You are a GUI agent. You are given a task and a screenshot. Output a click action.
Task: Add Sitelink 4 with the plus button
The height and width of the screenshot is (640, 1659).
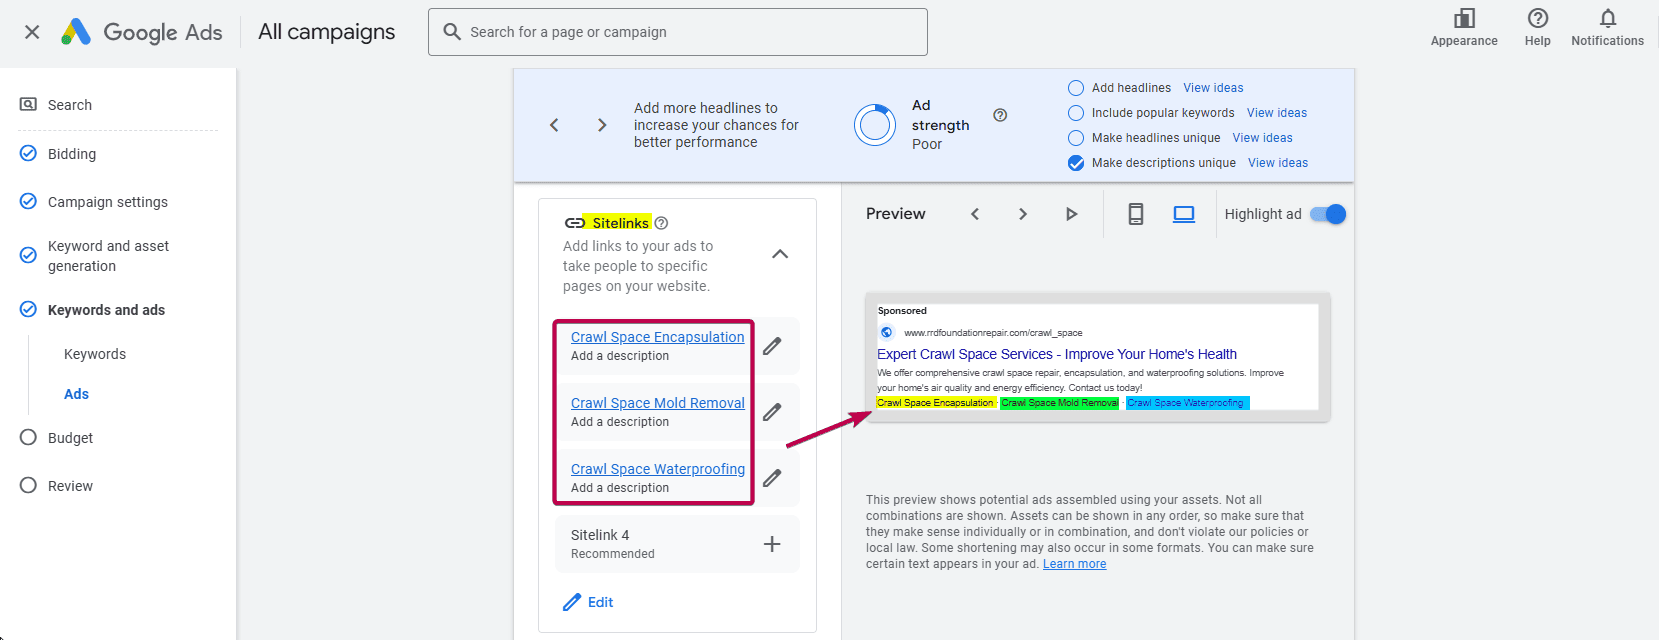point(772,544)
